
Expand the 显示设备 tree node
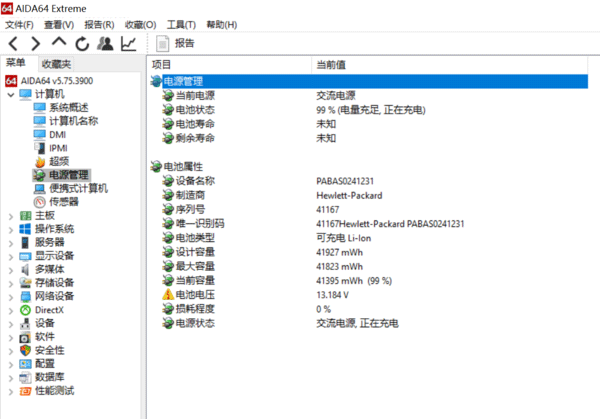11,256
